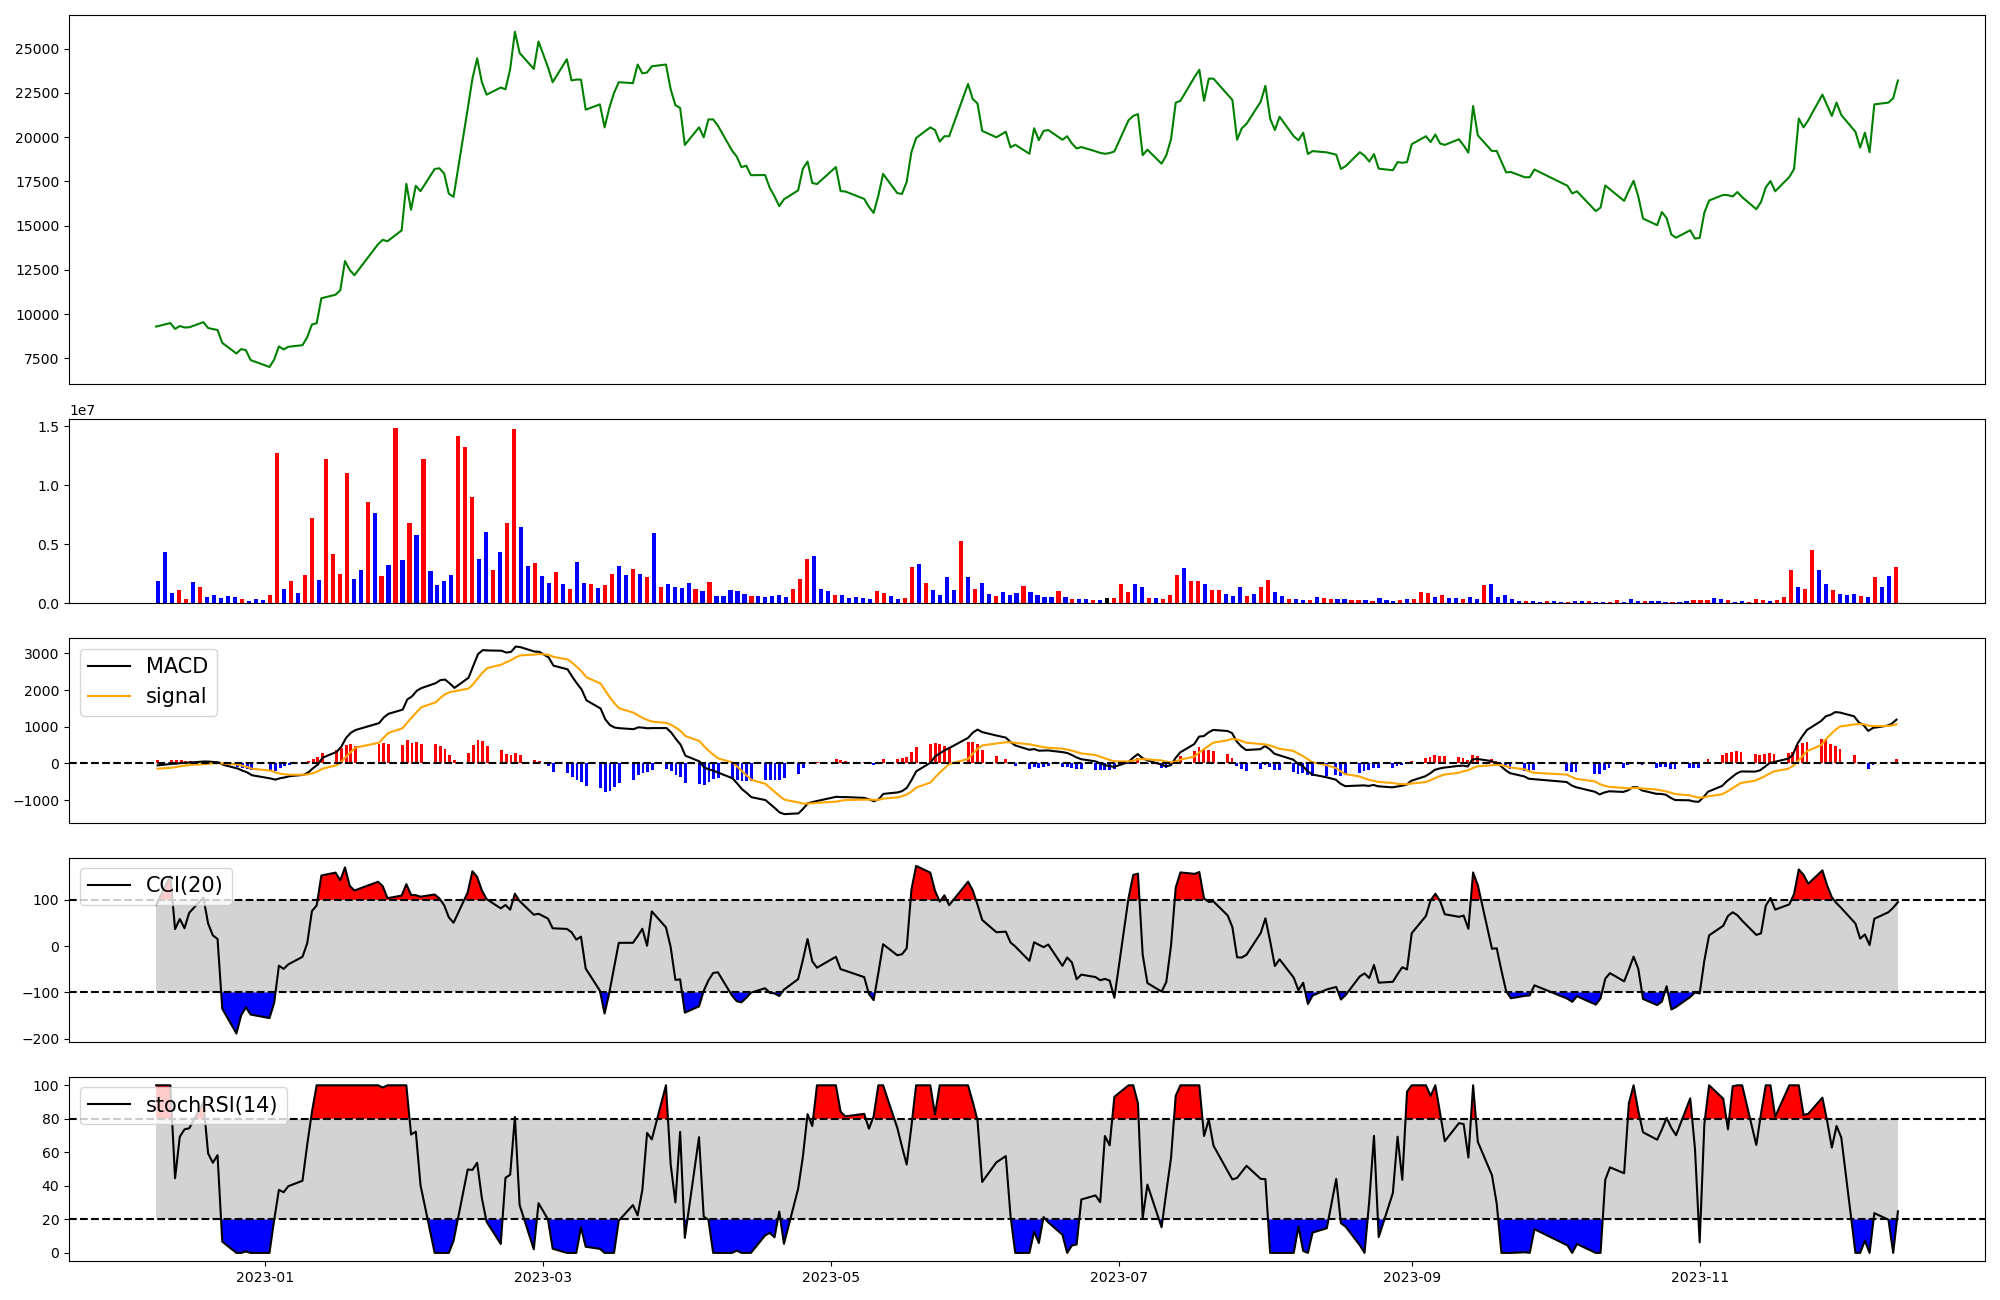2000x1300 pixels.
Task: Select the stochRSI(14) legend label
Action: click(x=211, y=1105)
